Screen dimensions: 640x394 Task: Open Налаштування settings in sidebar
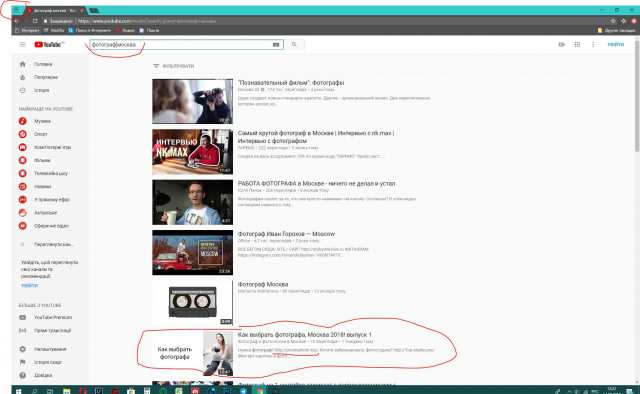tap(49, 349)
